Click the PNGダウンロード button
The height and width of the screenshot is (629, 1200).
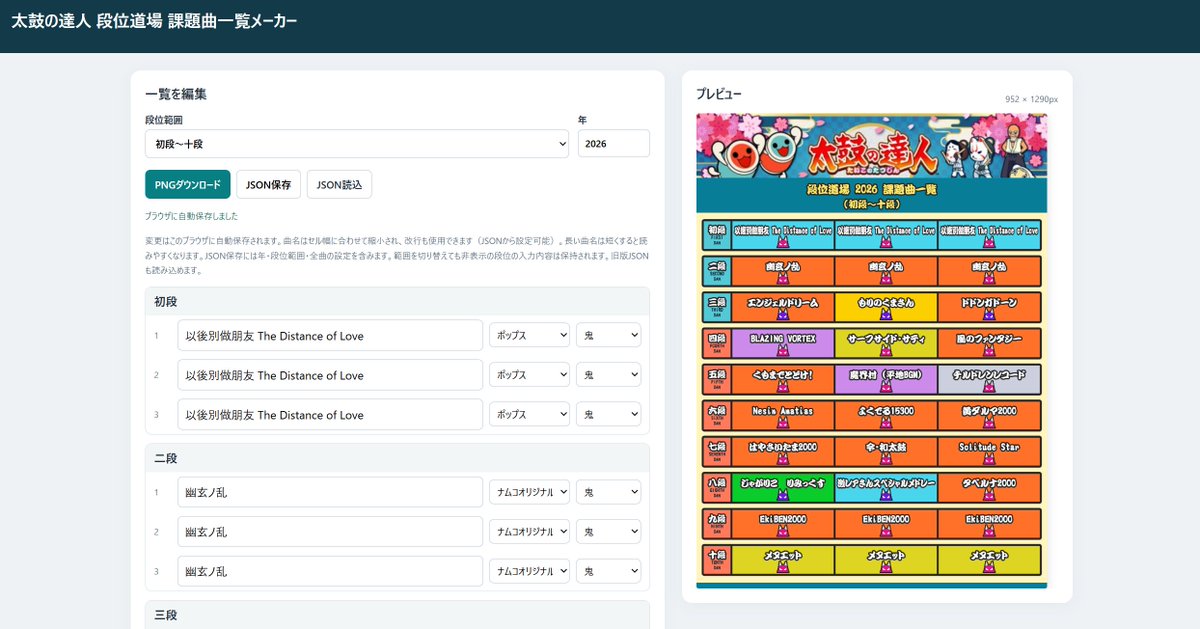(x=188, y=185)
